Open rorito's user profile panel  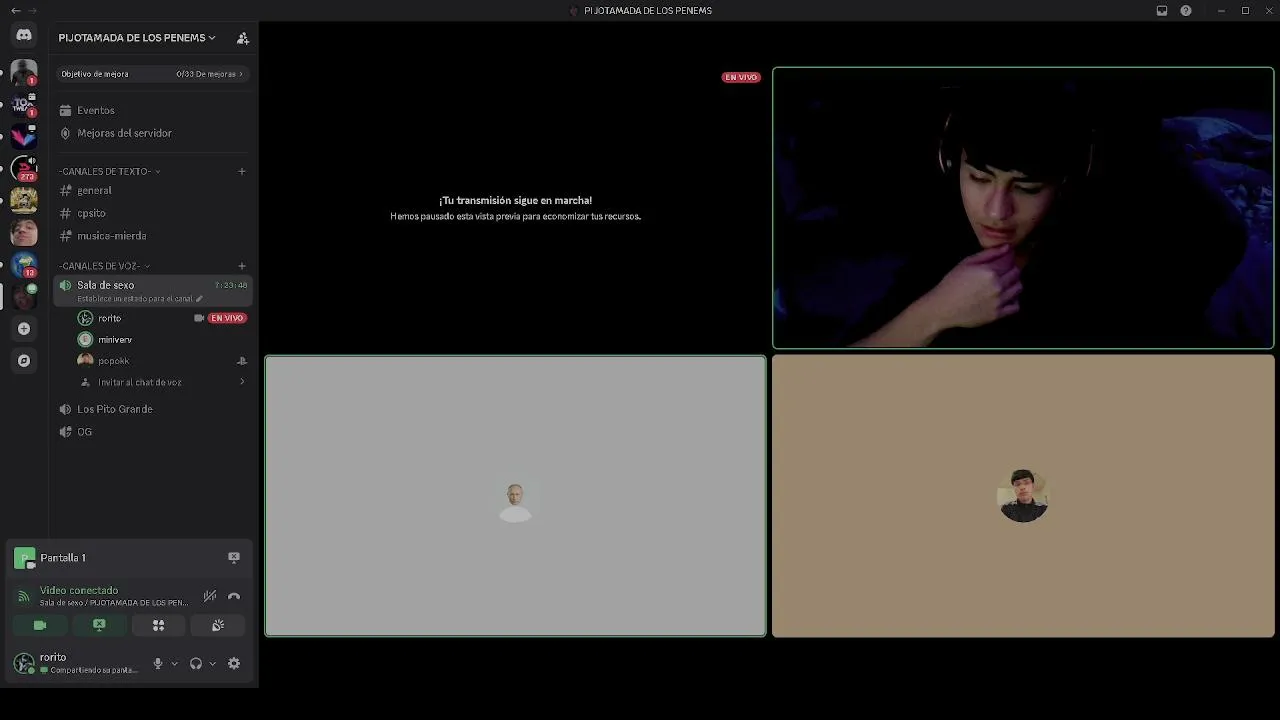[x=75, y=663]
